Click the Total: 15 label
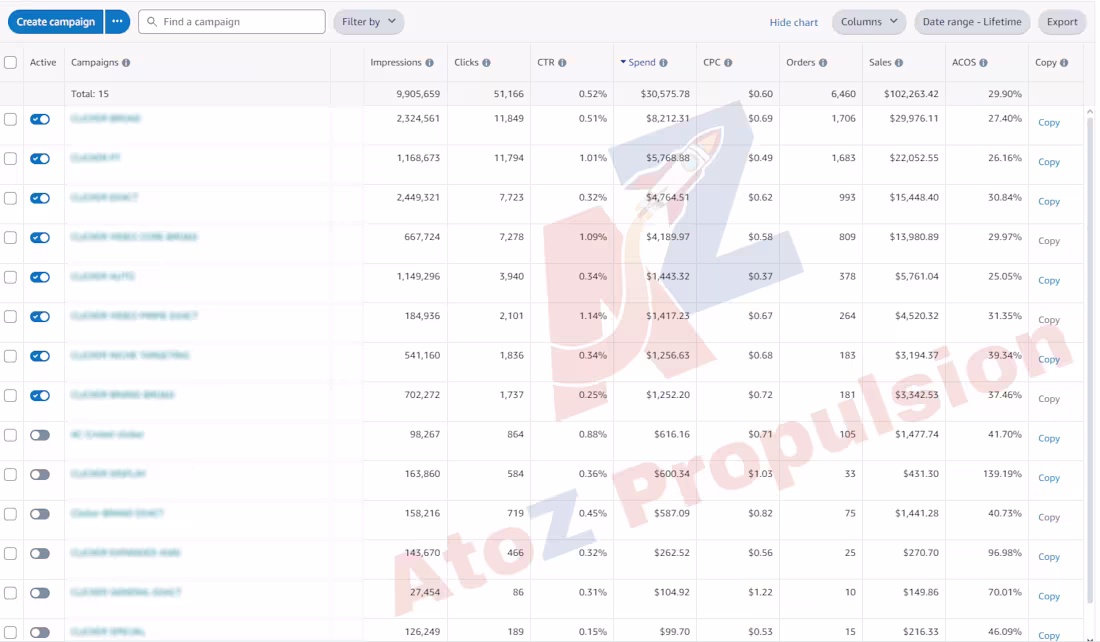This screenshot has width=1100, height=642. click(90, 93)
